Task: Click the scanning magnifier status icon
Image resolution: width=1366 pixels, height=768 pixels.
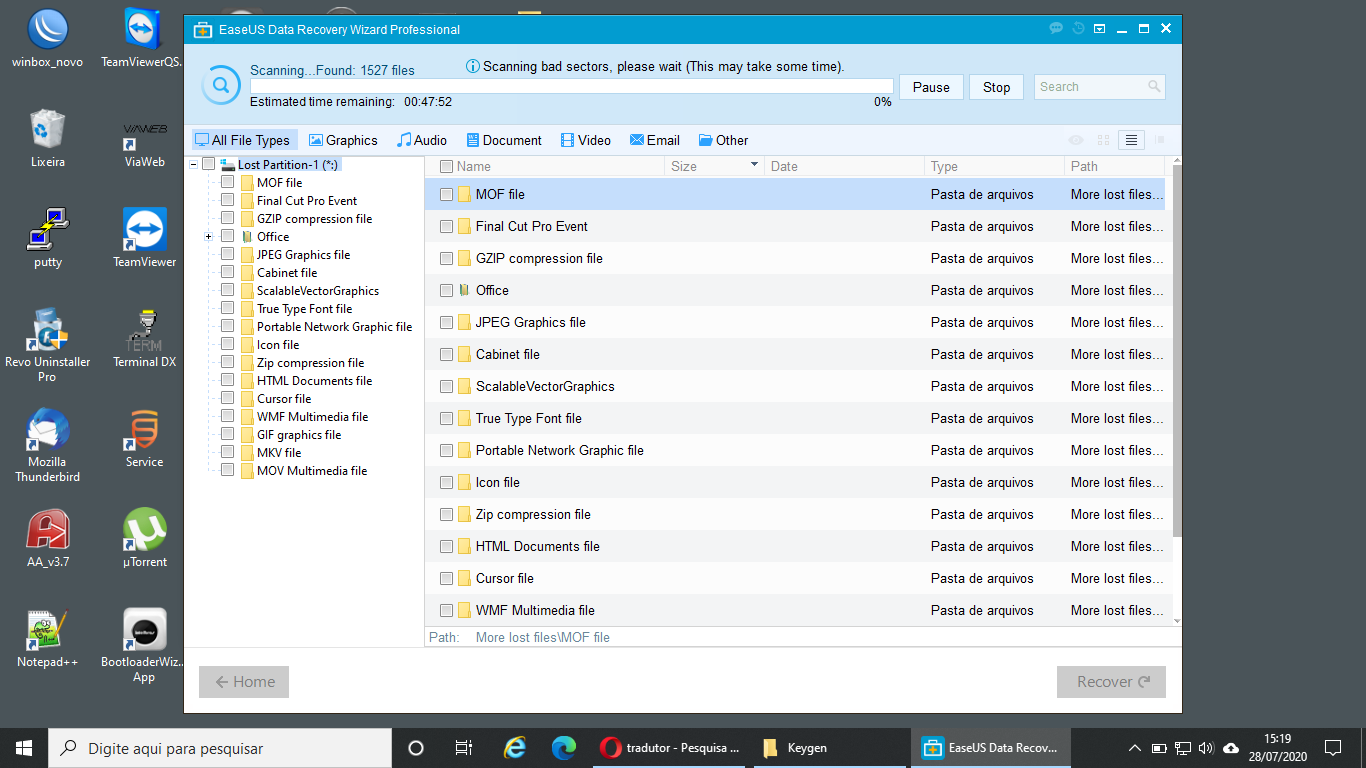Action: [221, 85]
